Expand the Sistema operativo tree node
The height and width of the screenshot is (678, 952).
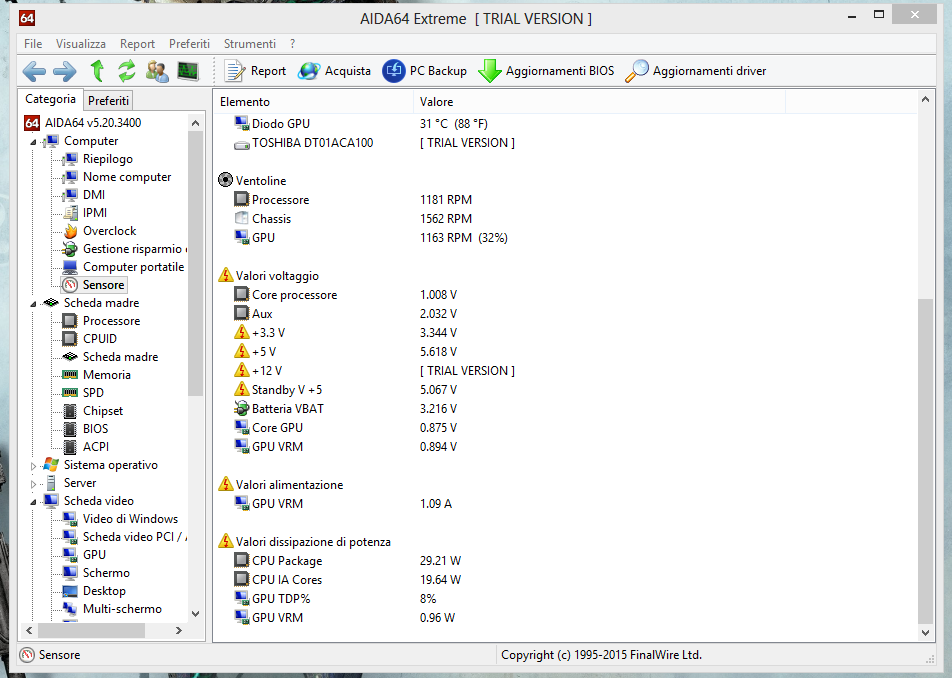click(x=33, y=466)
